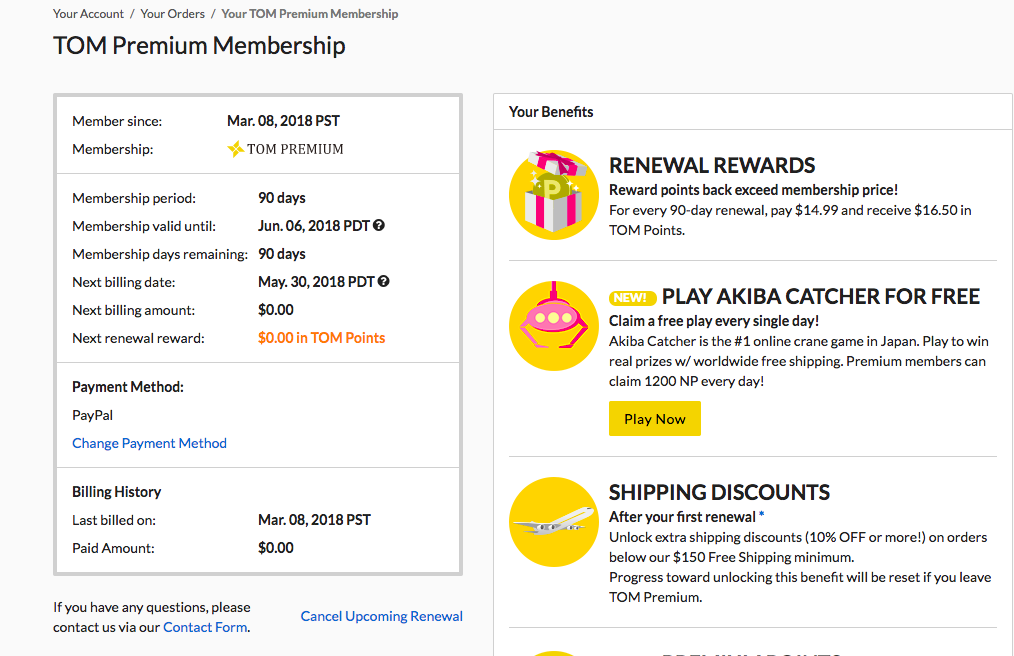
Task: Click the Paid Amount: label
Action: pos(113,549)
